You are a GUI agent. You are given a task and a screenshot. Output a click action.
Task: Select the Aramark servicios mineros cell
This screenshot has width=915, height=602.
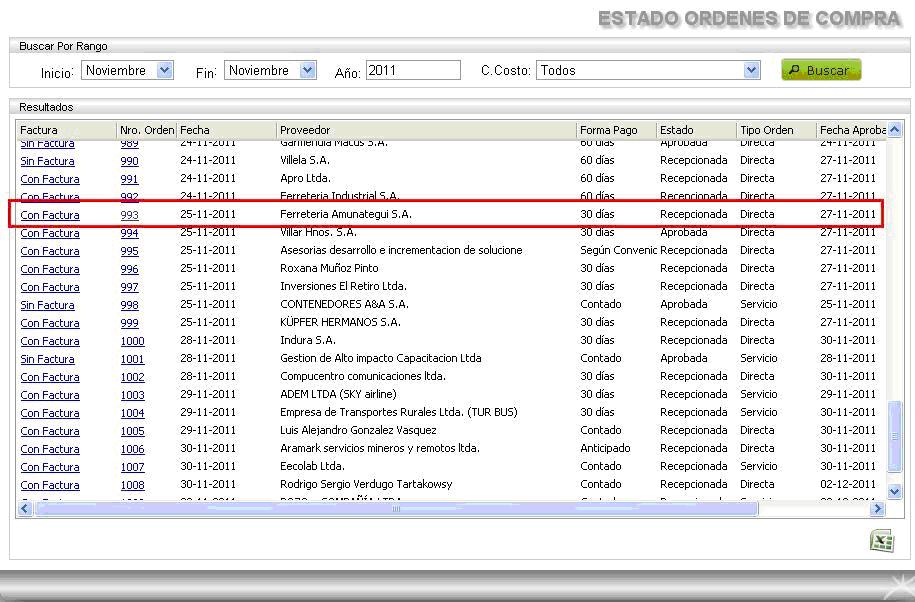[380, 448]
